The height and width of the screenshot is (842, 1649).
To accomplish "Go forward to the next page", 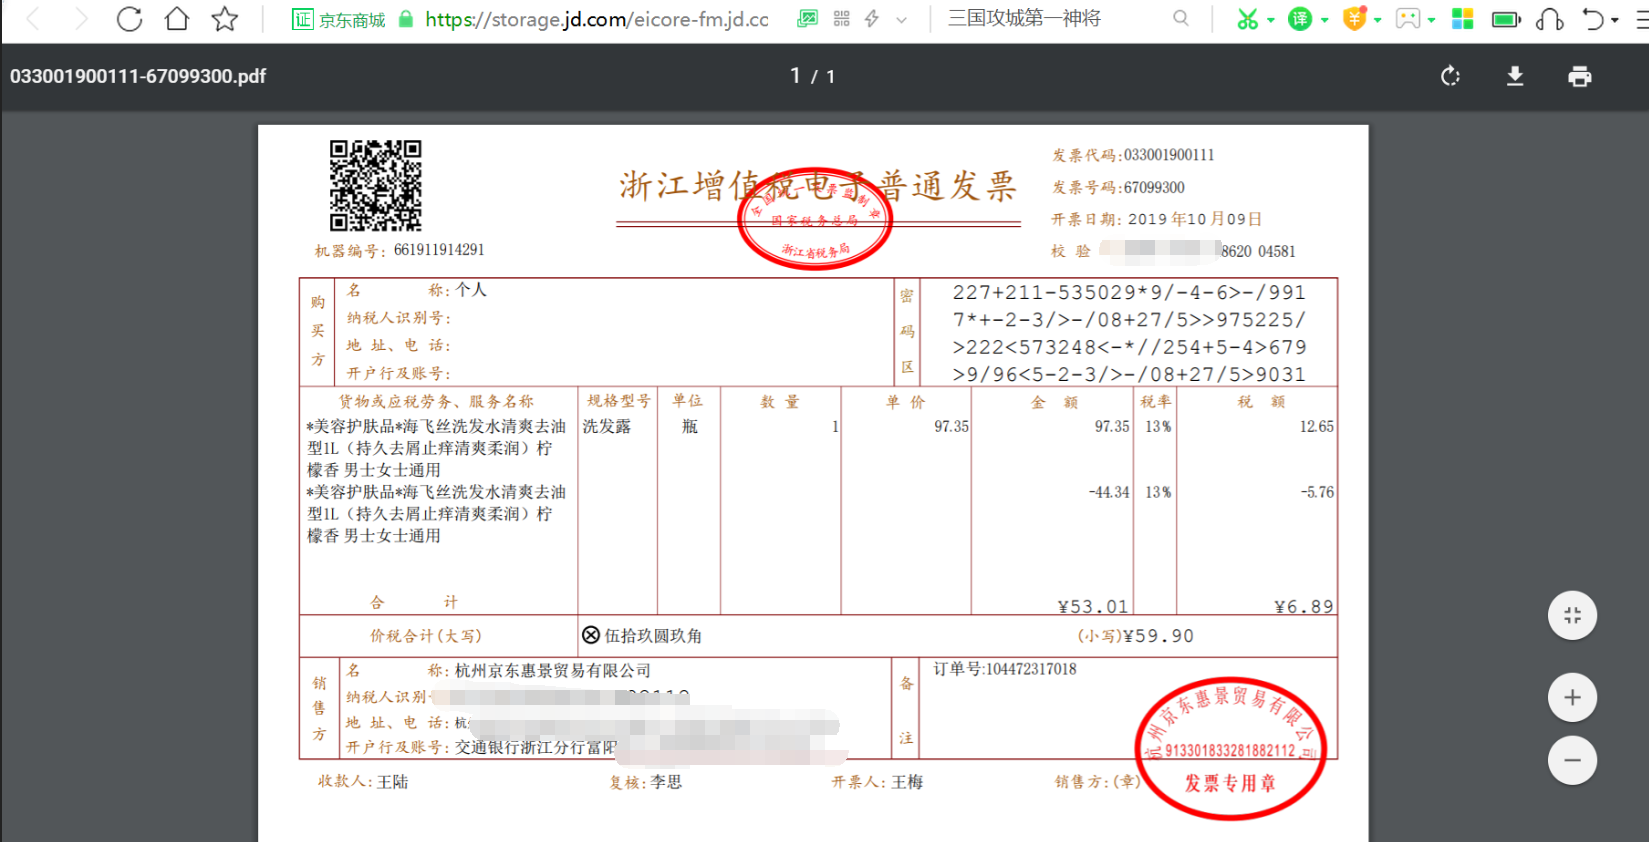I will click(x=82, y=19).
